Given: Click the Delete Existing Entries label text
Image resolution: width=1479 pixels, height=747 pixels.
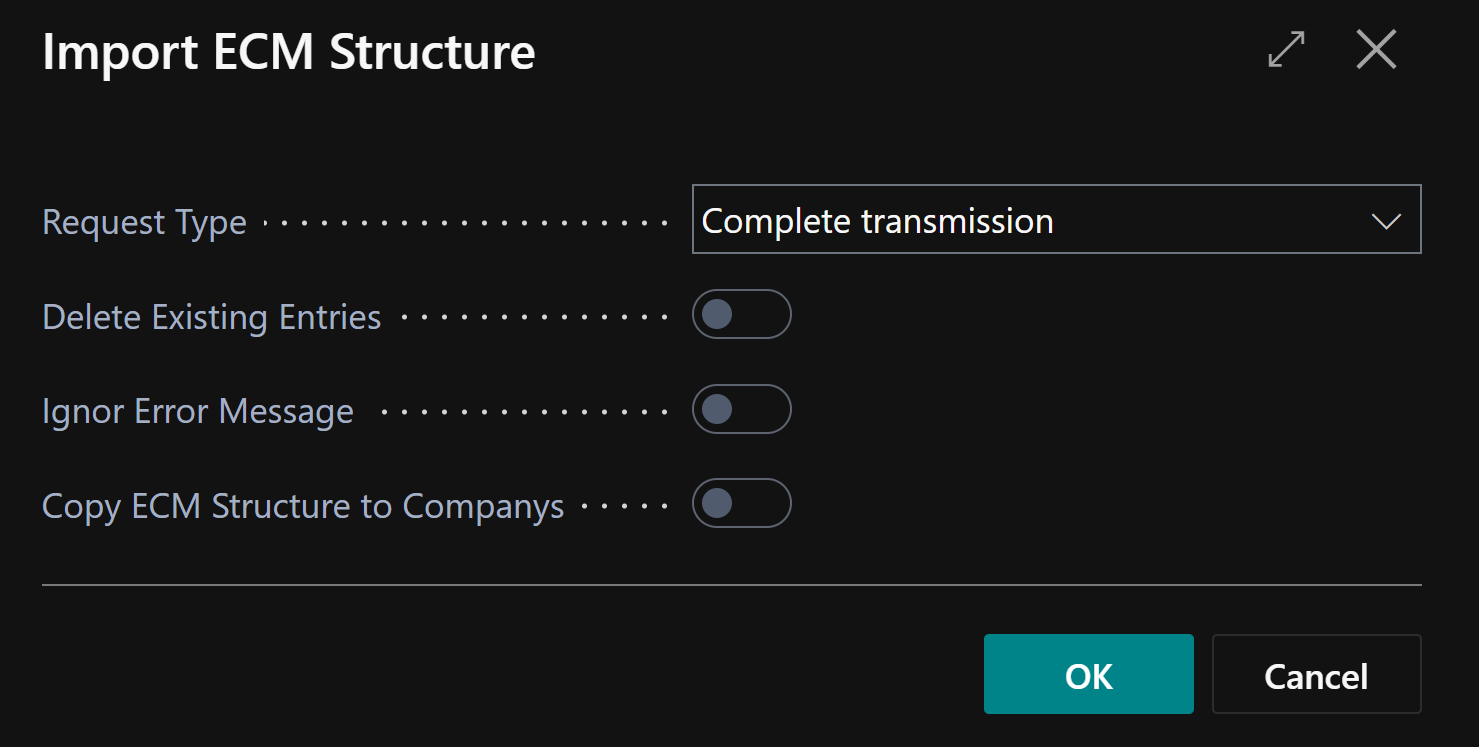Looking at the screenshot, I should (211, 317).
